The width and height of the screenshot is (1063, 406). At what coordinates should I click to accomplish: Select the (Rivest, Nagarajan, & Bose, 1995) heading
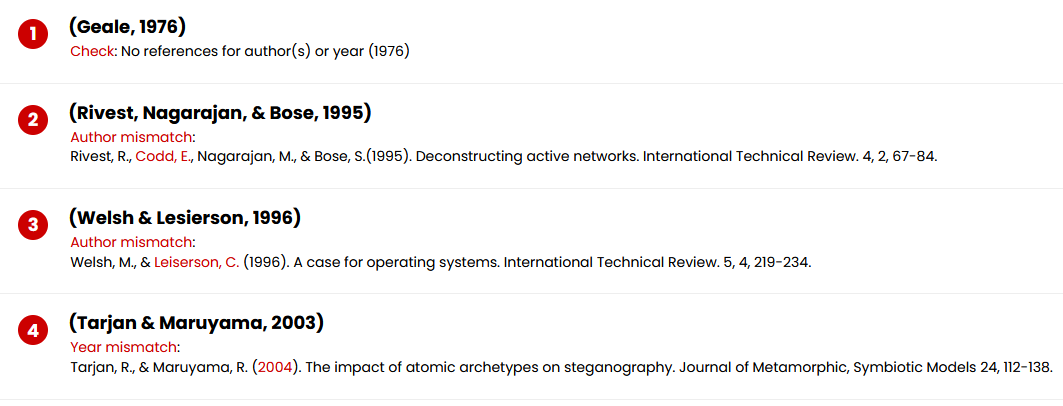(220, 113)
